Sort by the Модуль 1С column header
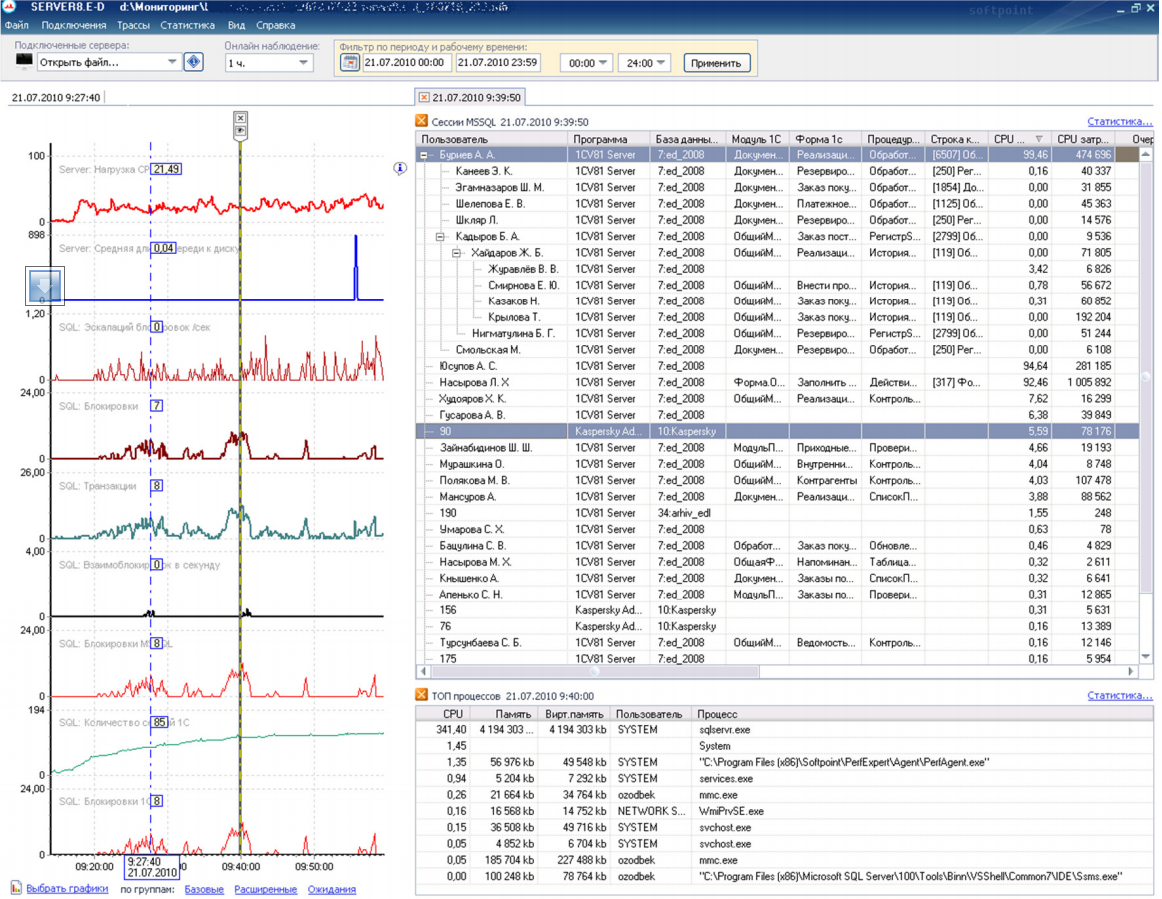The width and height of the screenshot is (1162, 899). pos(757,139)
